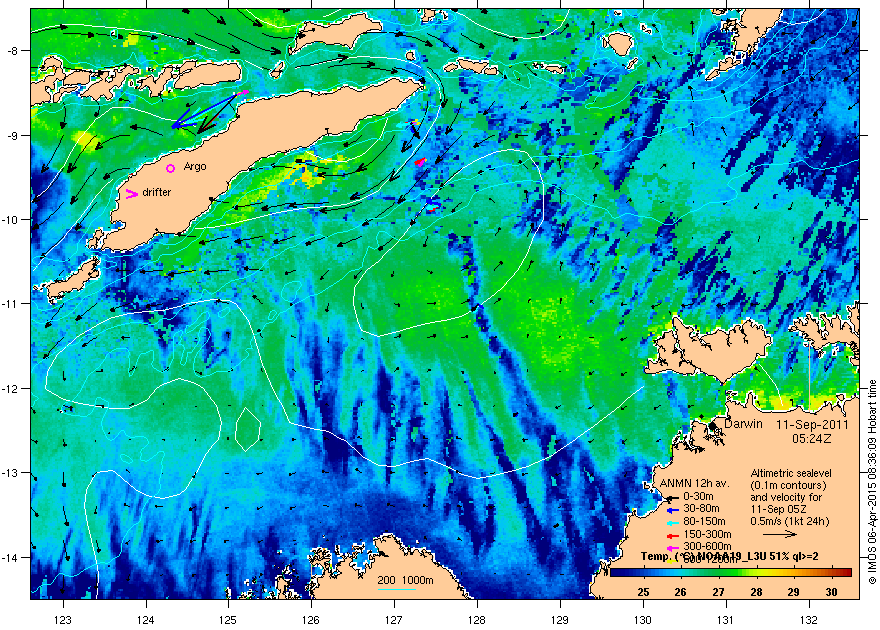The width and height of the screenshot is (880, 630).
Task: Click the 200 1000m isobath label
Action: click(405, 581)
